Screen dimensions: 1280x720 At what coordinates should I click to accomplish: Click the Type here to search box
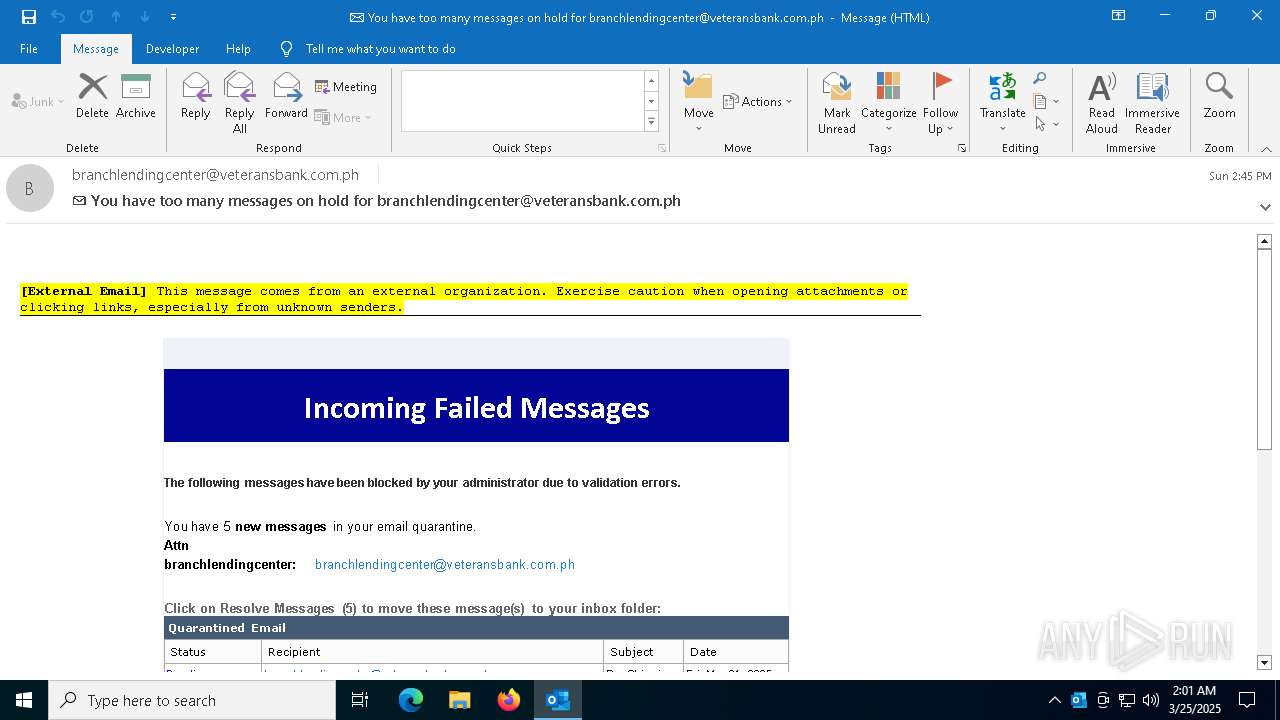point(192,700)
